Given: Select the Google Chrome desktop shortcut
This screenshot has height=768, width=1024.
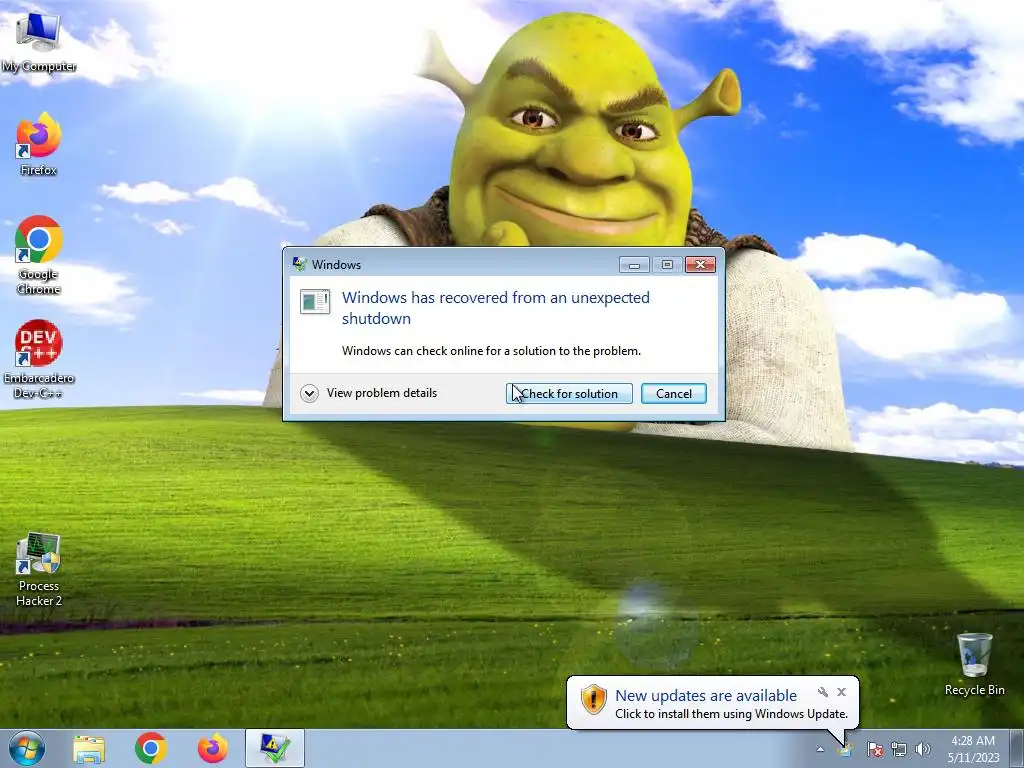Looking at the screenshot, I should (39, 255).
